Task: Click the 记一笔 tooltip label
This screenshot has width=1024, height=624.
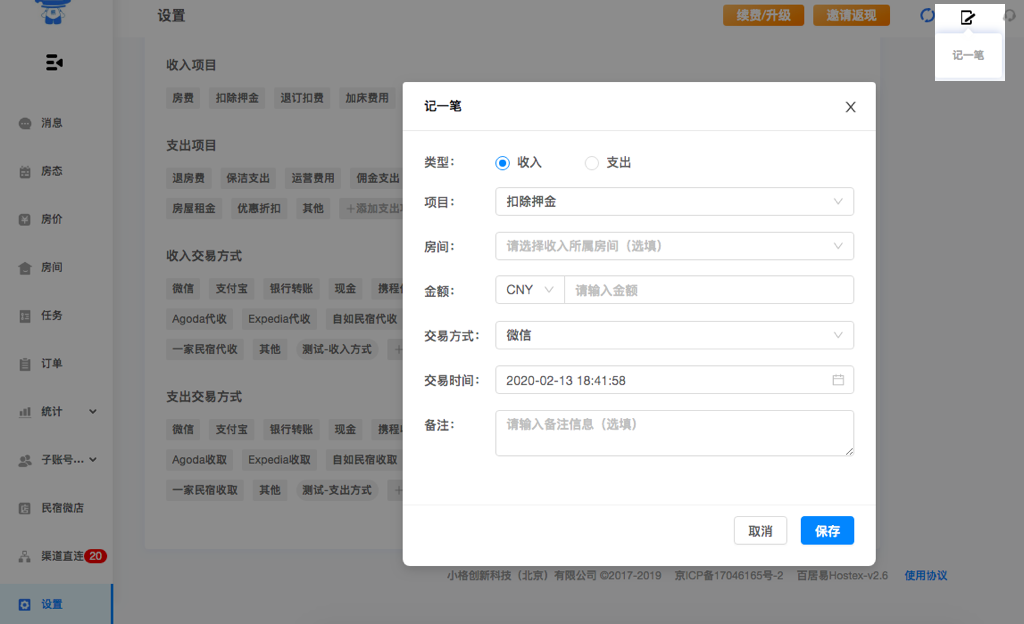Action: 968,55
